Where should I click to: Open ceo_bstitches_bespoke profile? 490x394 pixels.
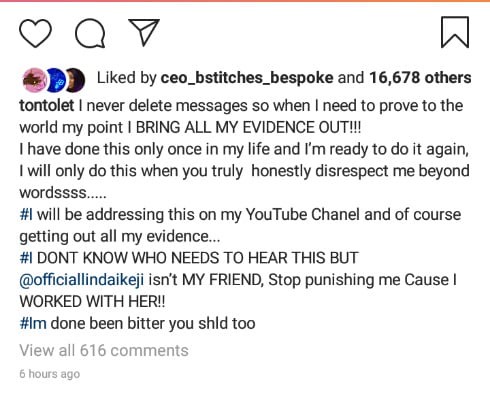[247, 78]
